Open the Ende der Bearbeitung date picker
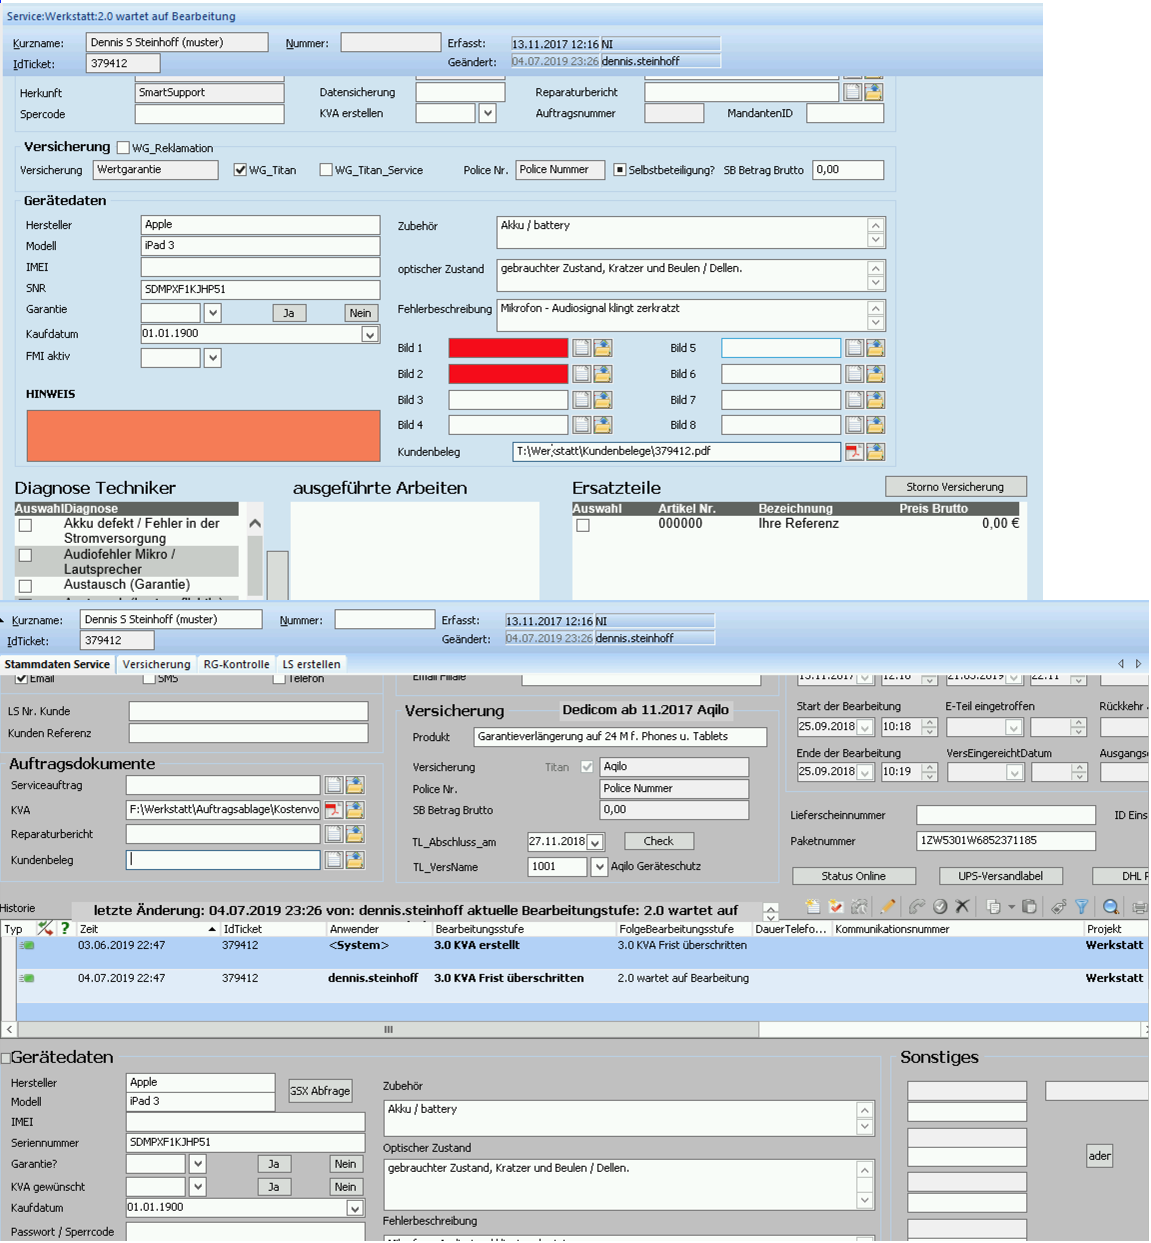Image resolution: width=1151 pixels, height=1243 pixels. pyautogui.click(x=865, y=772)
